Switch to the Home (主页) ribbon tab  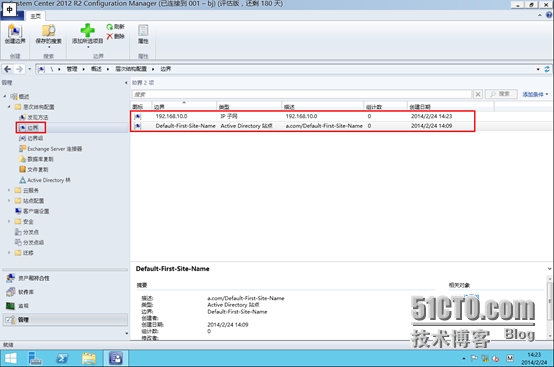tap(35, 16)
